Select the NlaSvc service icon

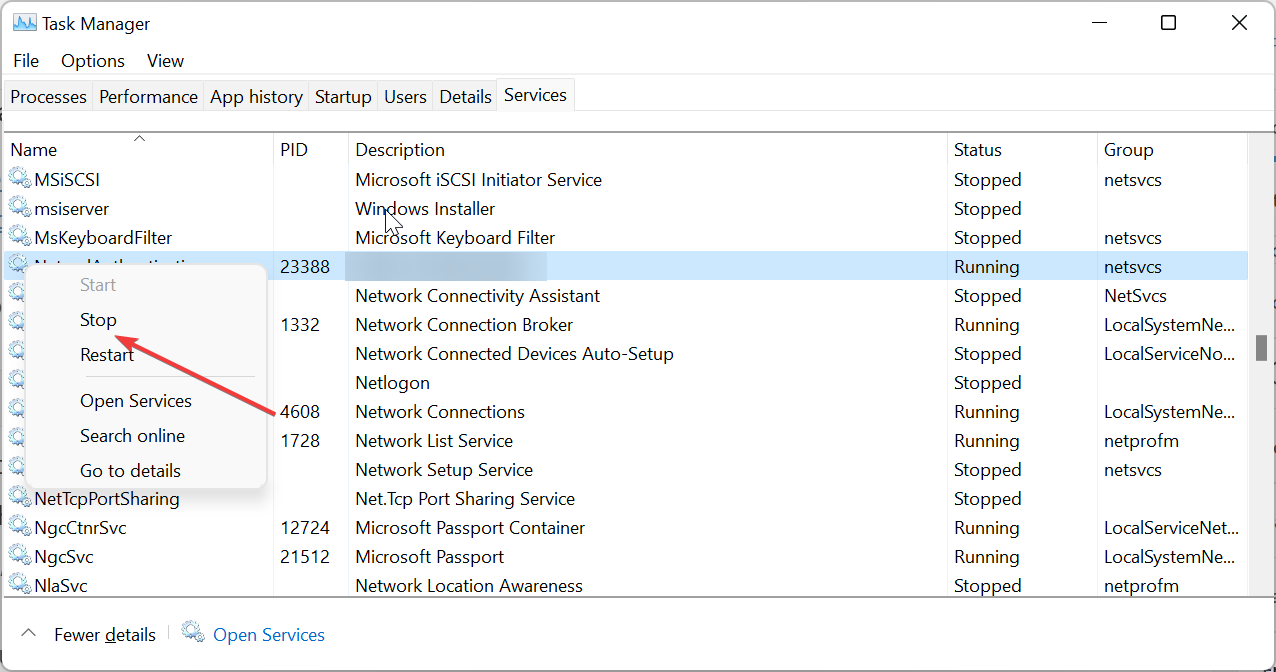20,585
